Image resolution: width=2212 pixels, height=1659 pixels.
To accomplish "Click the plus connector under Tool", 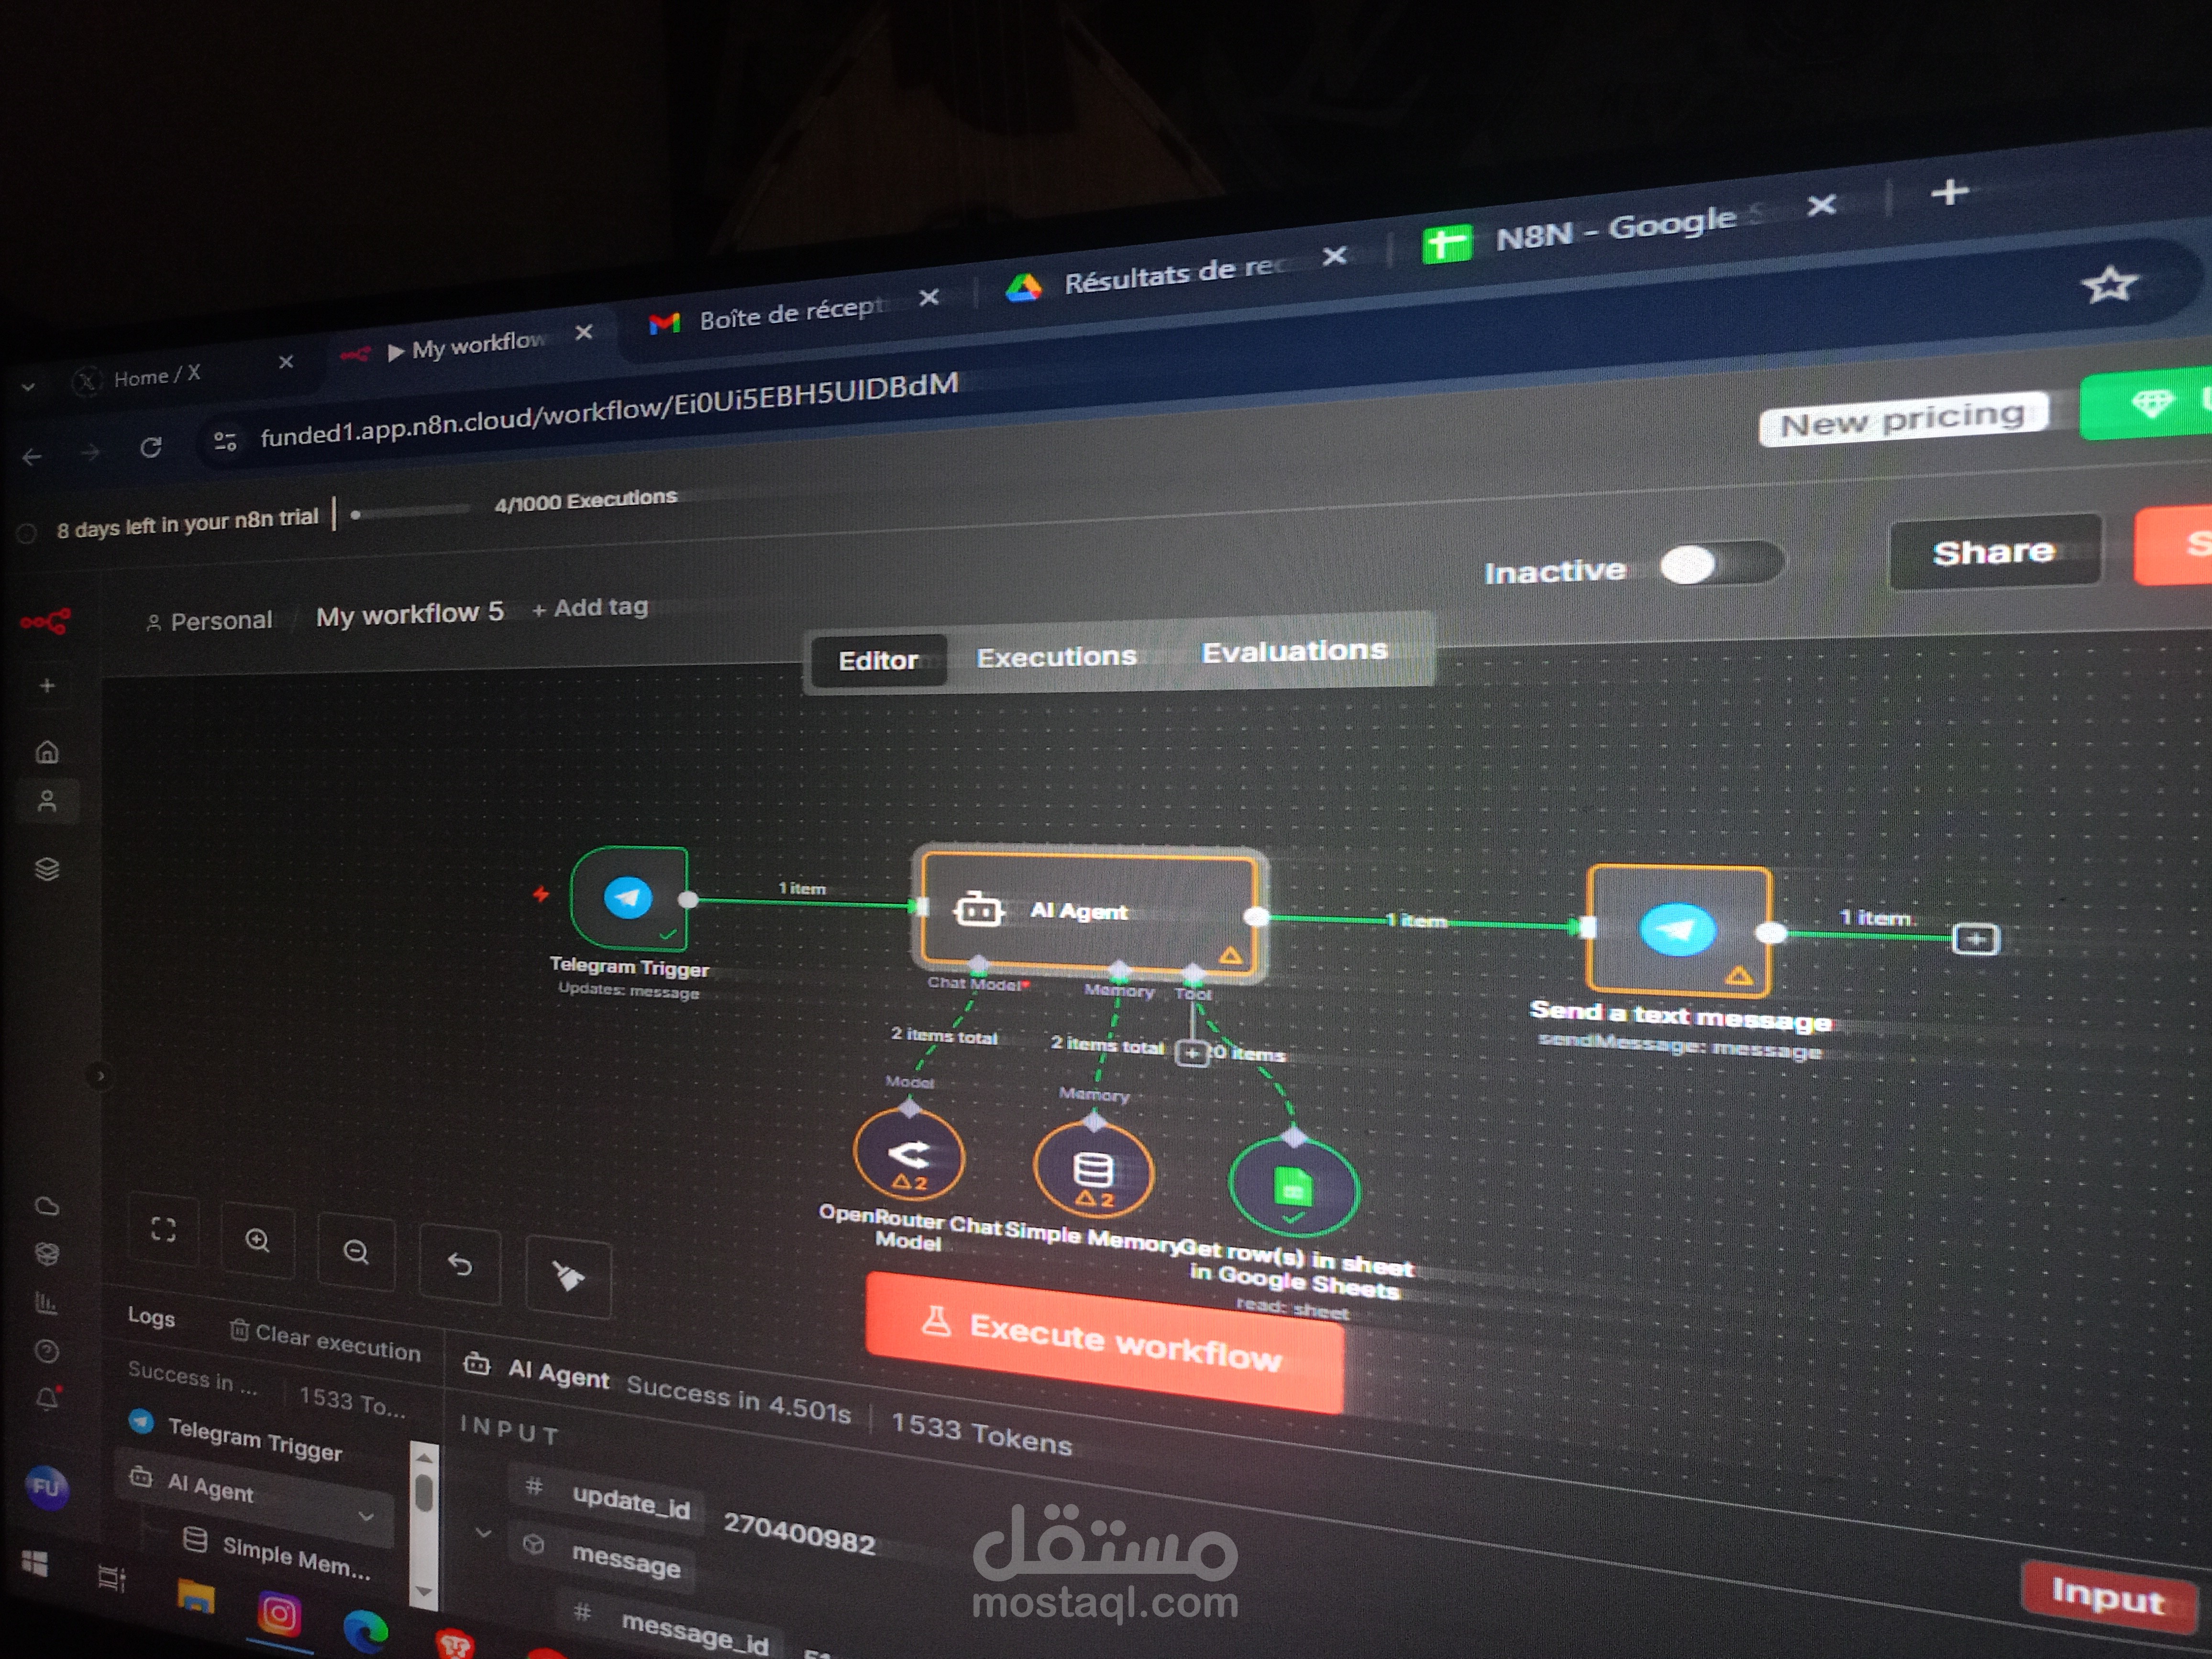I will 1191,1053.
